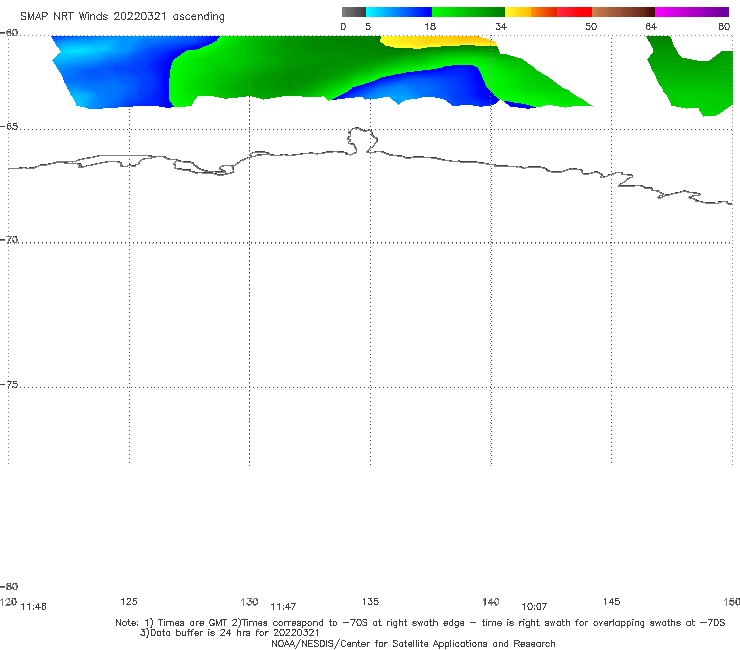The height and width of the screenshot is (650, 740).
Task: Click the longitude label '125'
Action: pos(129,601)
